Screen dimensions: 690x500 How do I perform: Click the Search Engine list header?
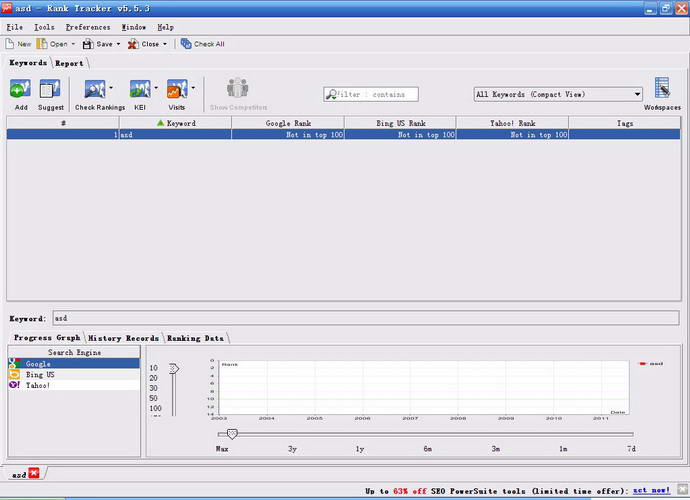click(x=74, y=352)
